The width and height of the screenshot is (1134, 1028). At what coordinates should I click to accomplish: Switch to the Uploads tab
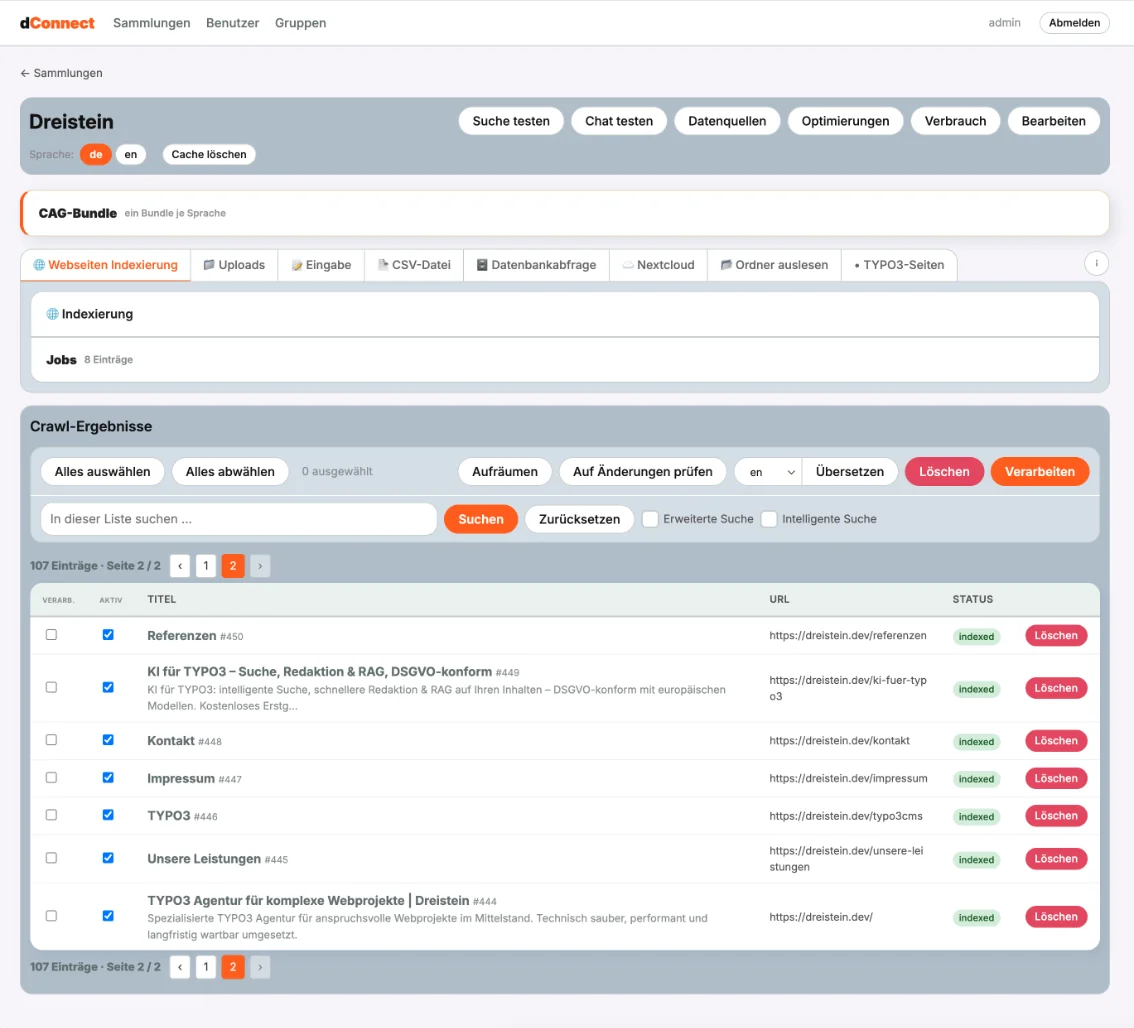coord(234,265)
